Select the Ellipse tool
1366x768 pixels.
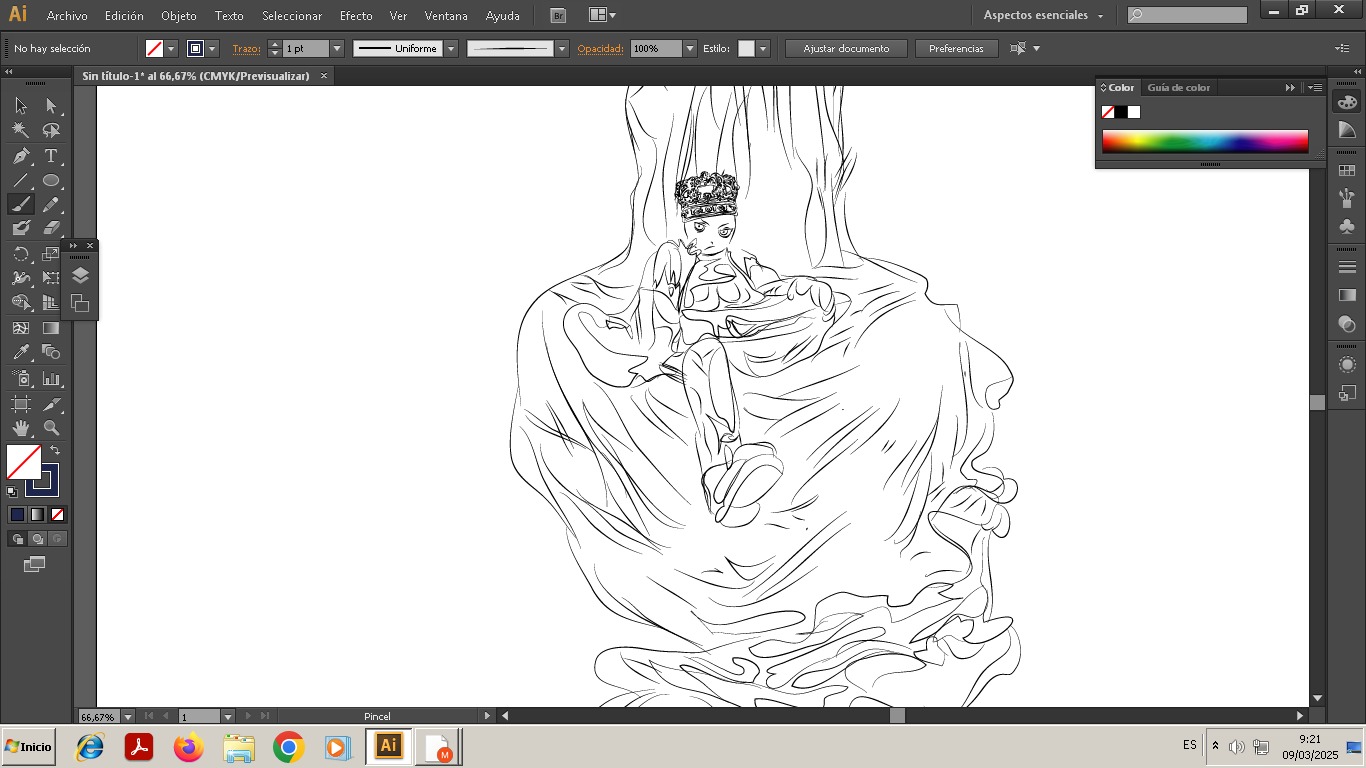(51, 180)
